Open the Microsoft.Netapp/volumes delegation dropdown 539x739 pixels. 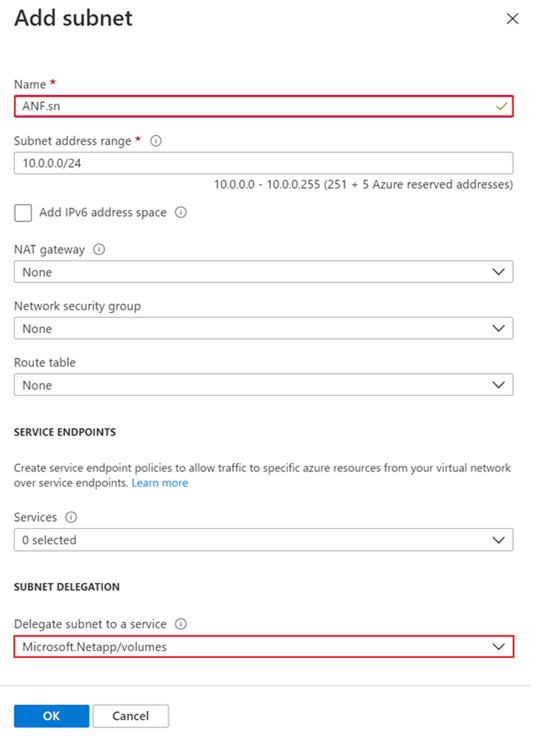click(263, 647)
